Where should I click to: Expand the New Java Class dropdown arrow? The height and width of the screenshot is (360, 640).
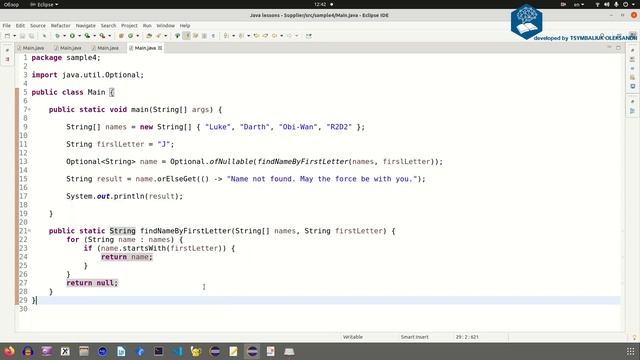[138, 36]
